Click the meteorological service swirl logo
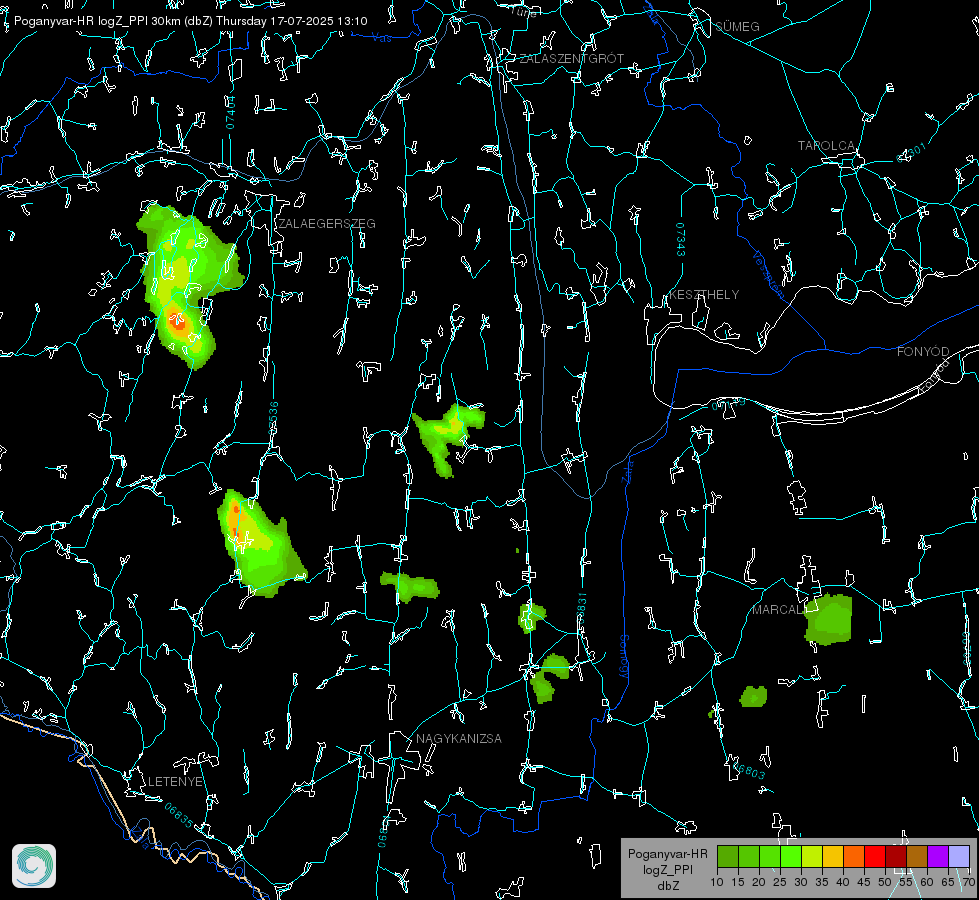This screenshot has width=979, height=900. [34, 866]
